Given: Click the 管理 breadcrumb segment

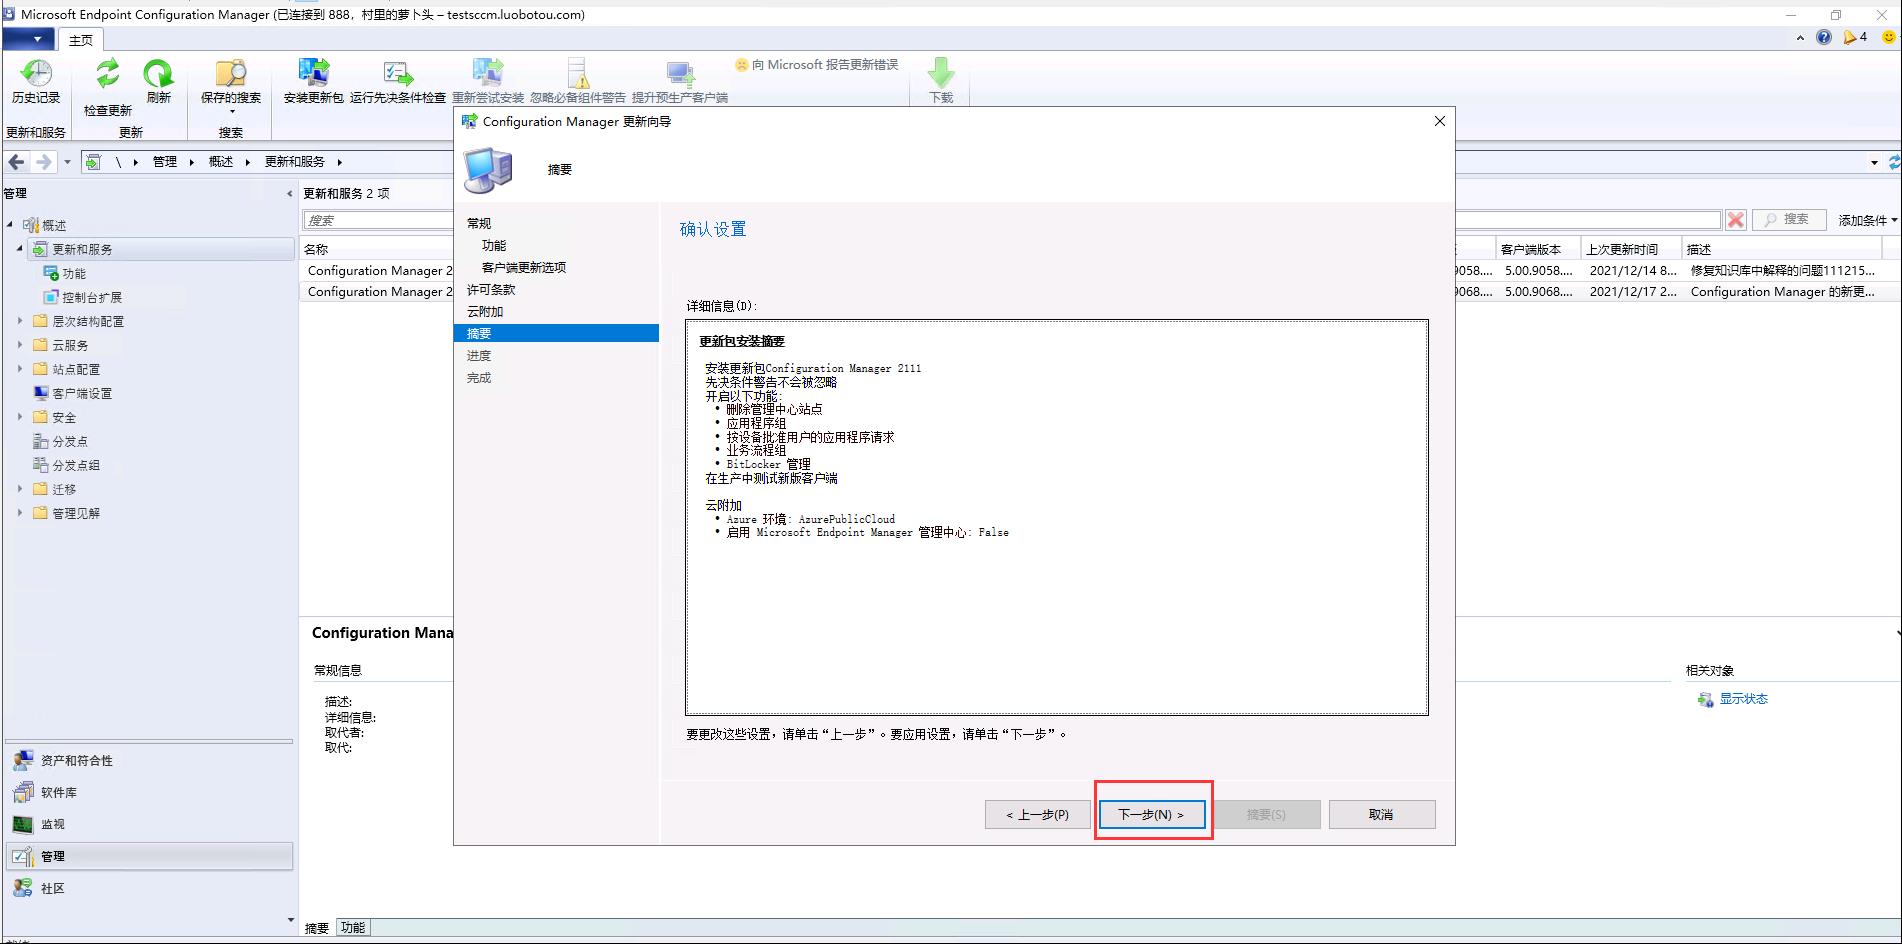Looking at the screenshot, I should pyautogui.click(x=164, y=162).
